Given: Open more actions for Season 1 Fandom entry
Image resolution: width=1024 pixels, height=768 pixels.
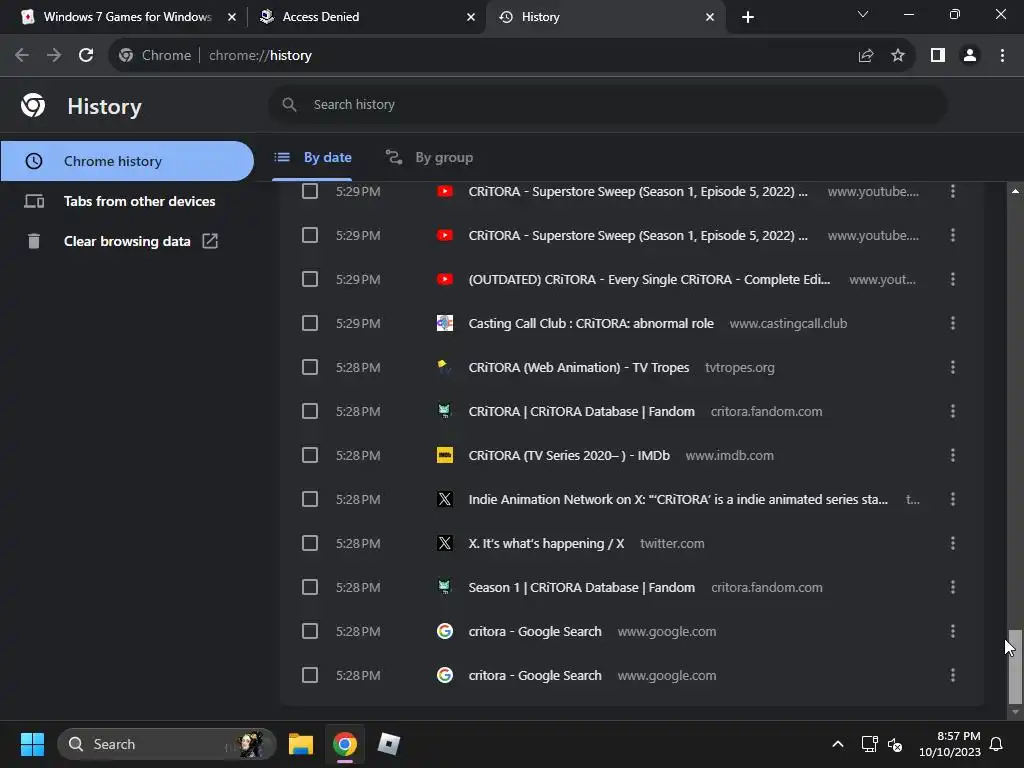Looking at the screenshot, I should point(953,587).
